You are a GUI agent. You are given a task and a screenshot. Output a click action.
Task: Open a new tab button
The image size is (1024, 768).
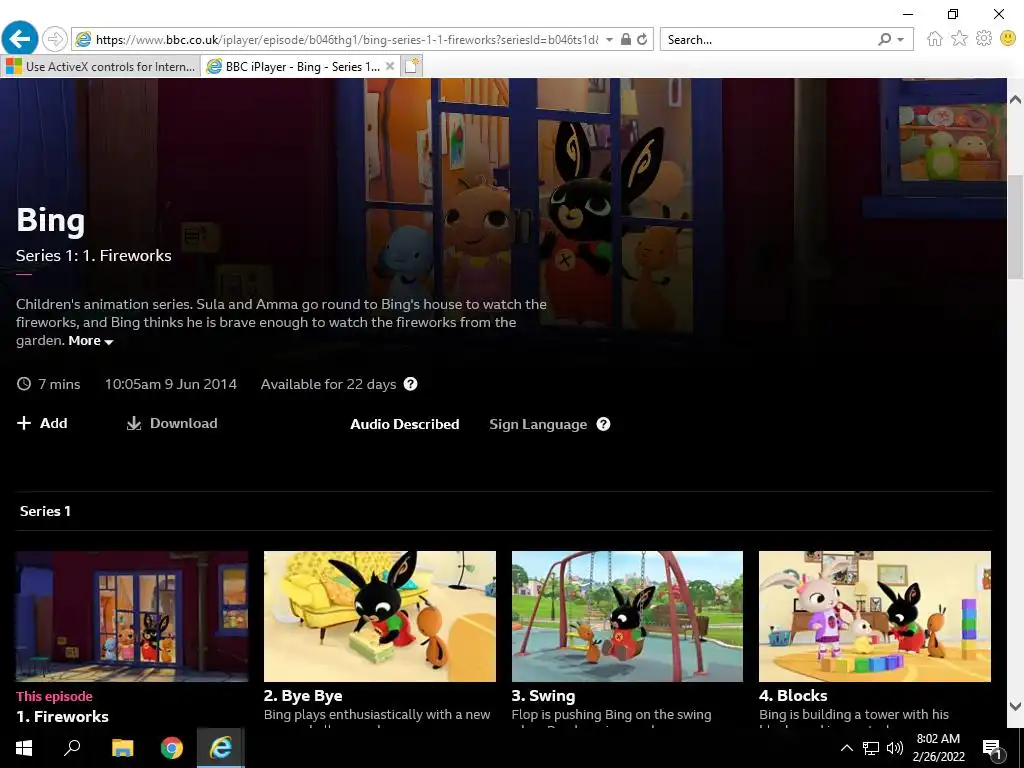[x=411, y=66]
